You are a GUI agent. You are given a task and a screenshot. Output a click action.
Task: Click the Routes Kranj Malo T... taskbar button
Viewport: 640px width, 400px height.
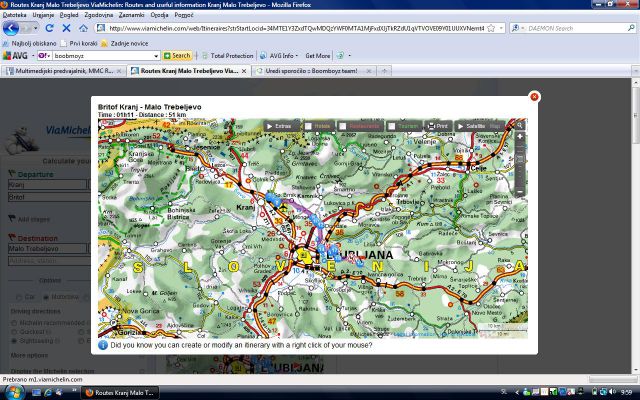121,393
